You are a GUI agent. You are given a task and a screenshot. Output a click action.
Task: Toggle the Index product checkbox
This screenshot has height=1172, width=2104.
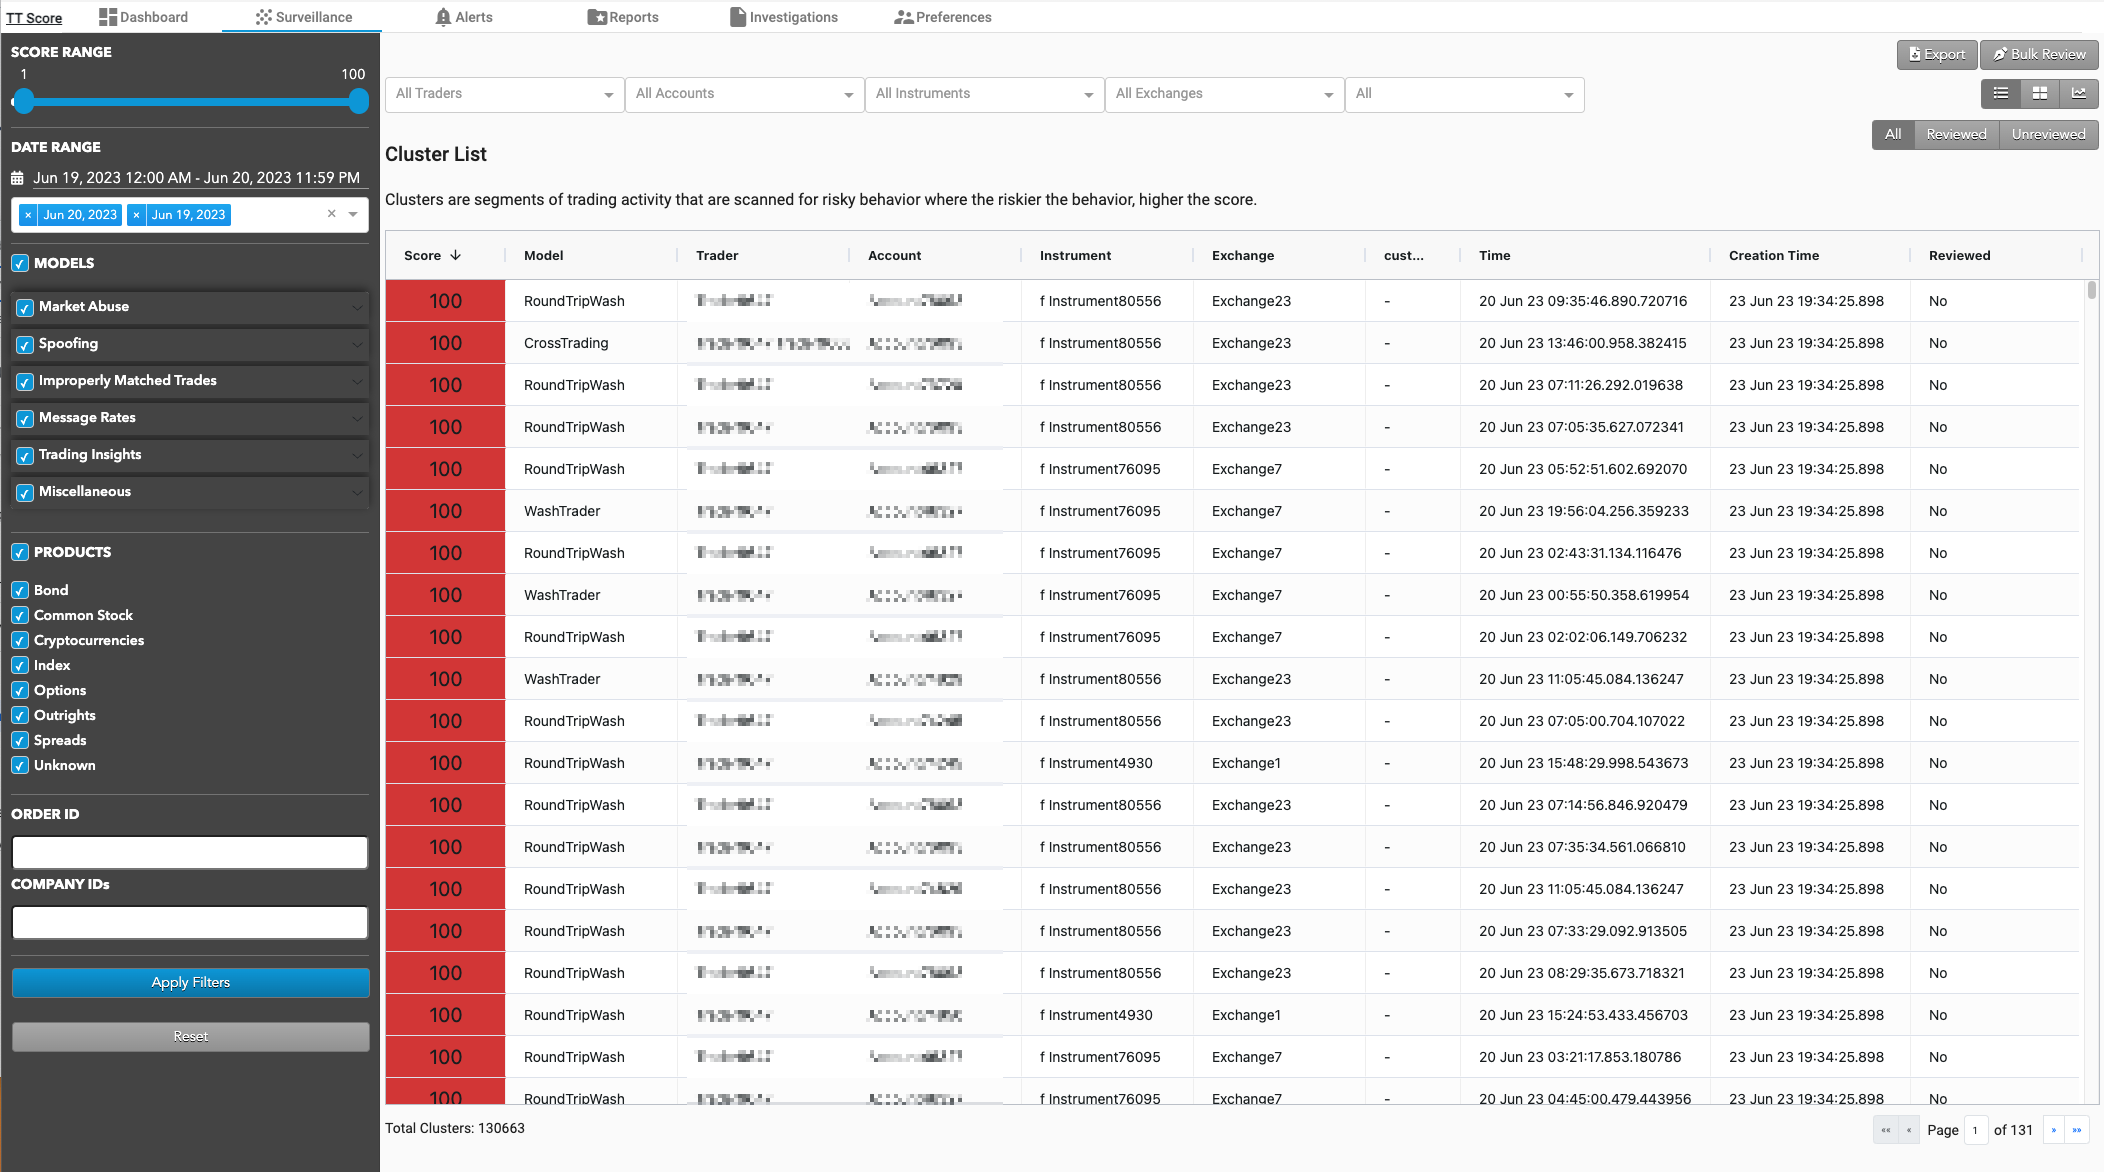coord(20,665)
